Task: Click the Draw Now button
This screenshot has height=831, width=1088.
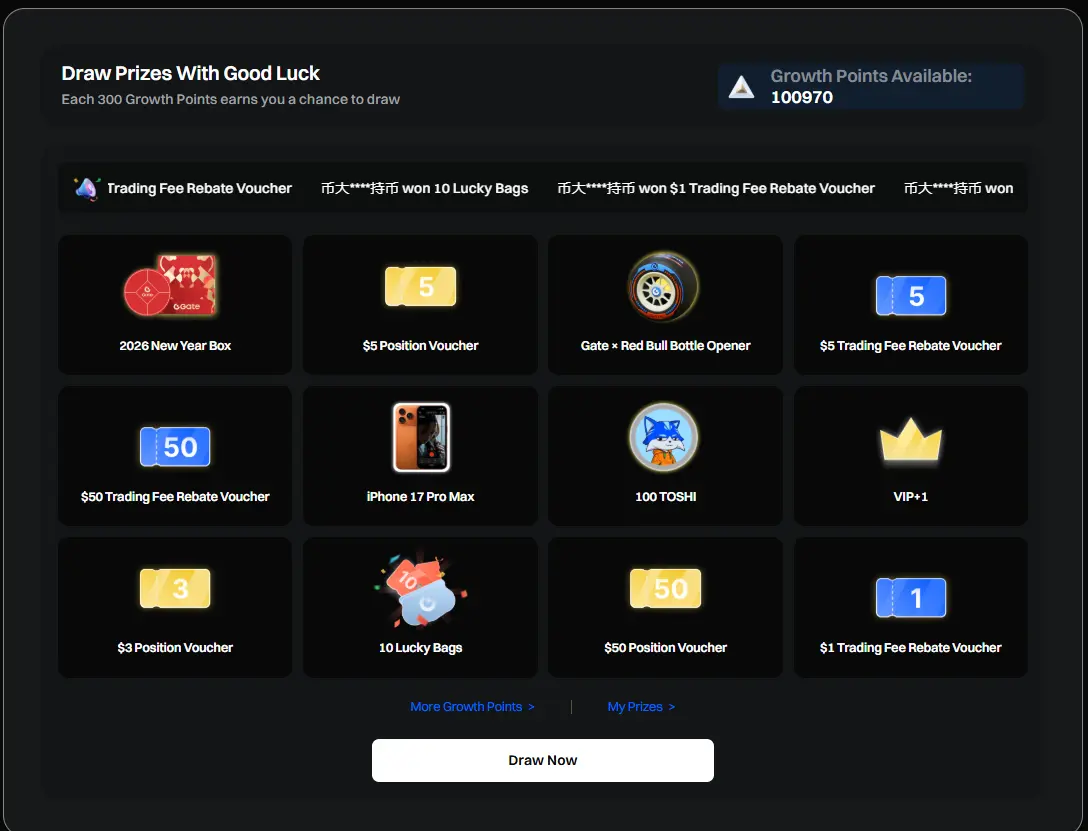Action: (x=543, y=760)
